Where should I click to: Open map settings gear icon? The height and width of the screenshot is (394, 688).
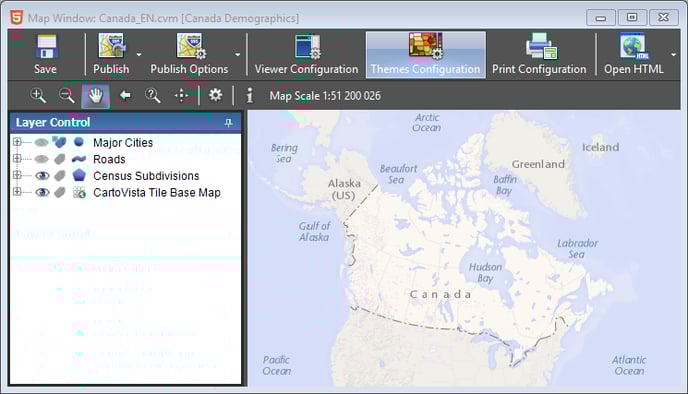coord(215,95)
